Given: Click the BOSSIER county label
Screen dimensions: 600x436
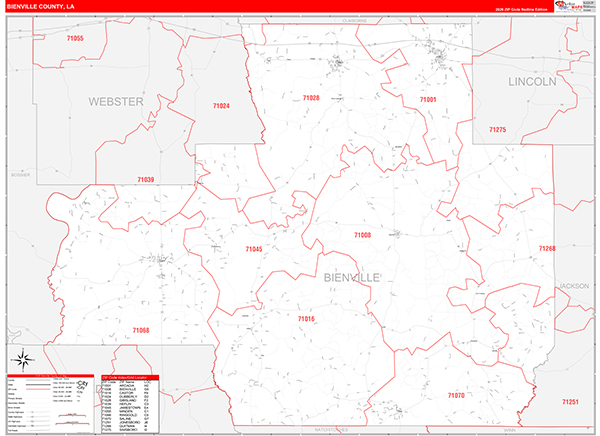Looking at the screenshot, I should [20, 175].
